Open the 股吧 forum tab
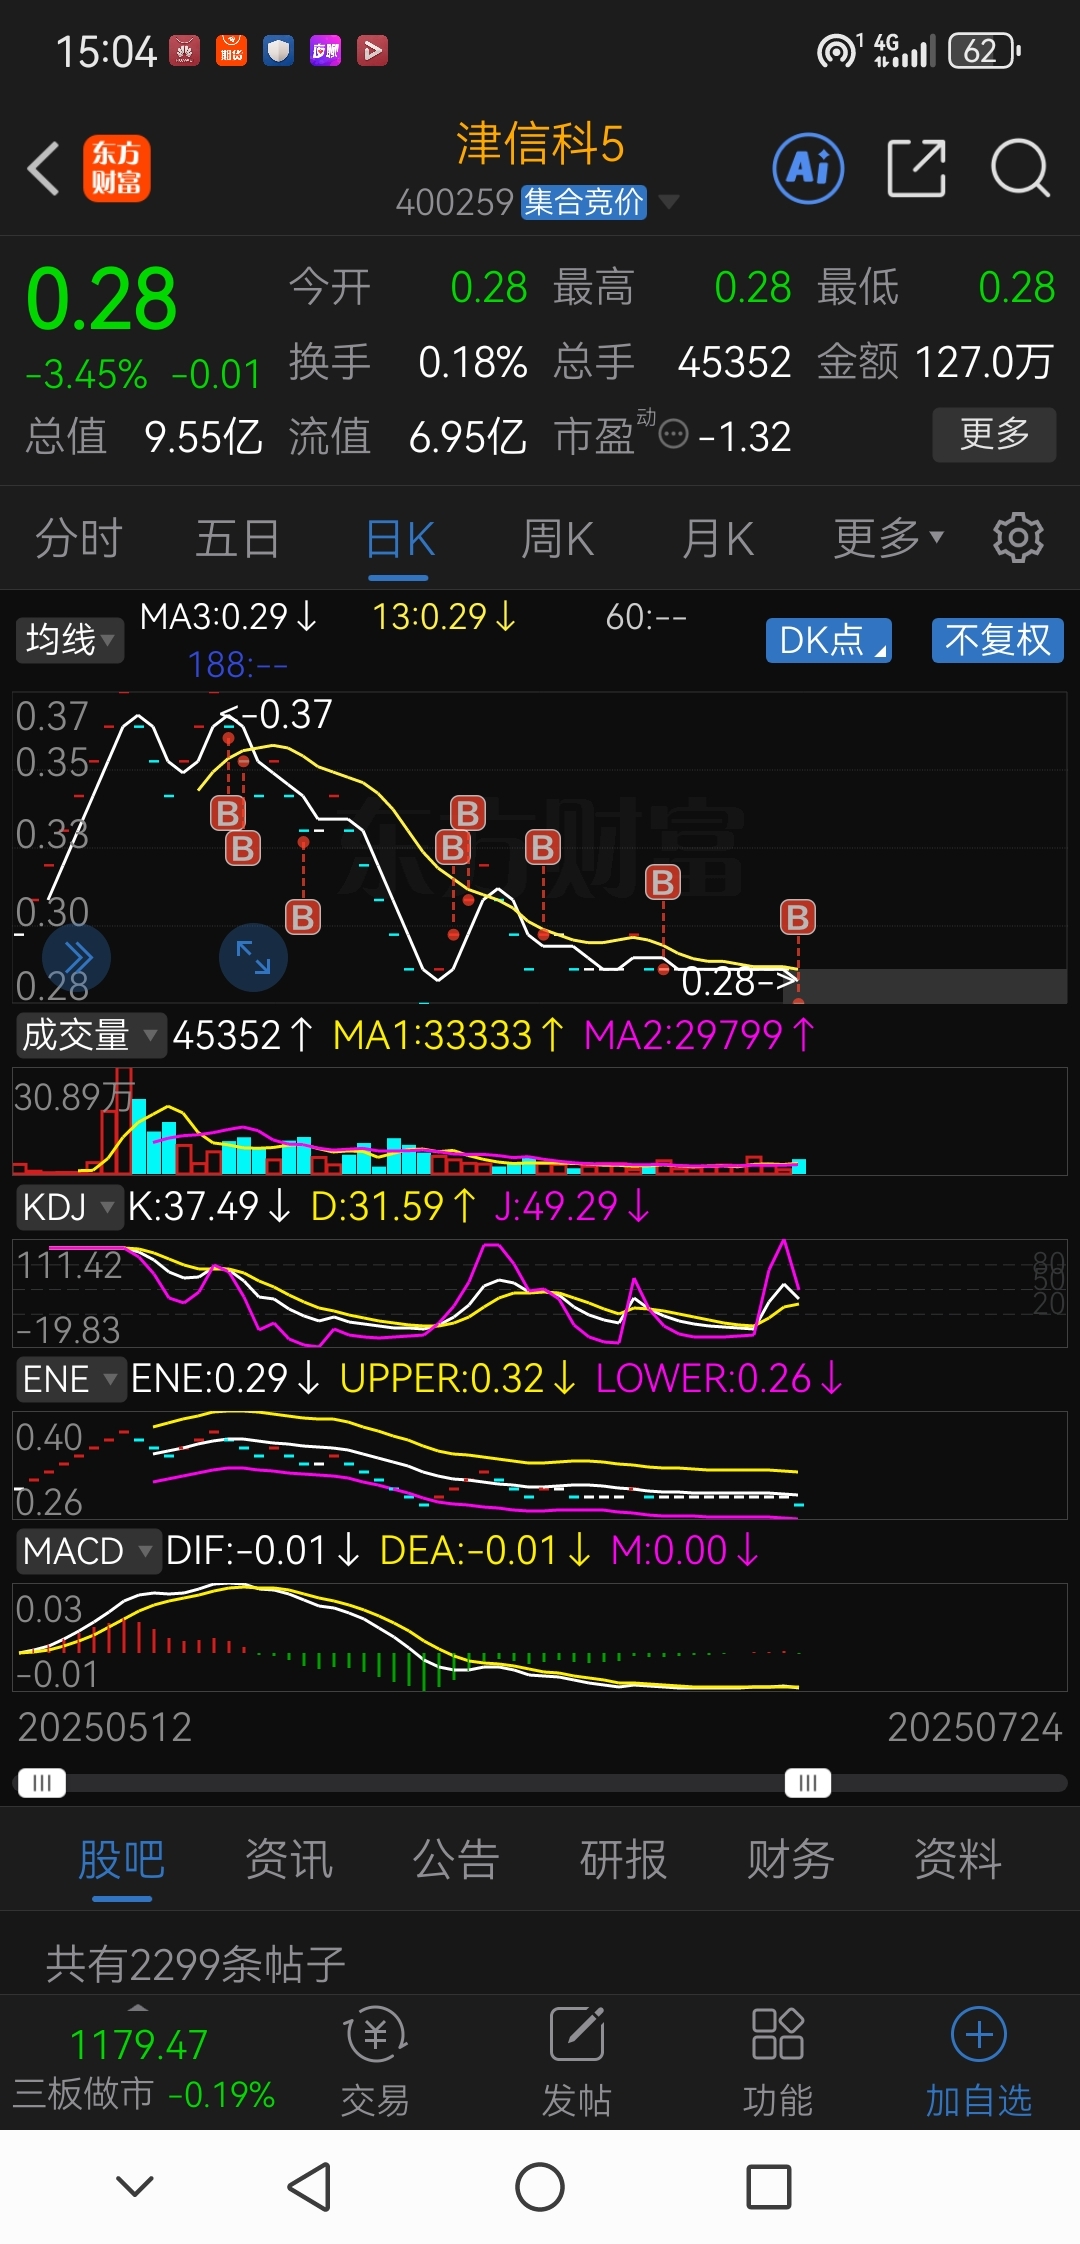1080x2244 pixels. tap(121, 1859)
